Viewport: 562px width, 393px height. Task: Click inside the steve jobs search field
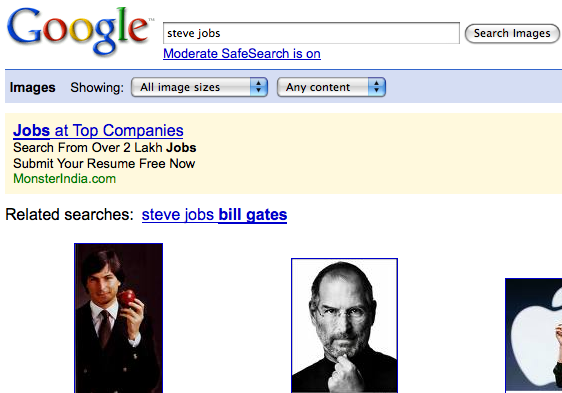pos(311,33)
